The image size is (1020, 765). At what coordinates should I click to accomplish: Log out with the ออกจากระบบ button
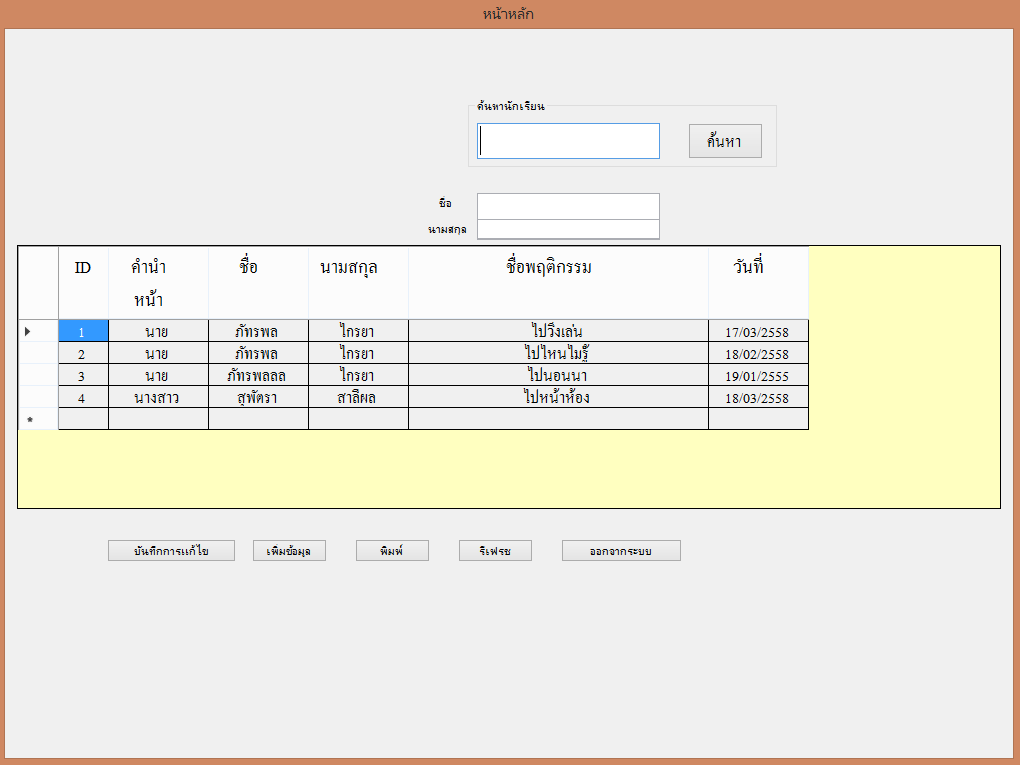pyautogui.click(x=621, y=551)
